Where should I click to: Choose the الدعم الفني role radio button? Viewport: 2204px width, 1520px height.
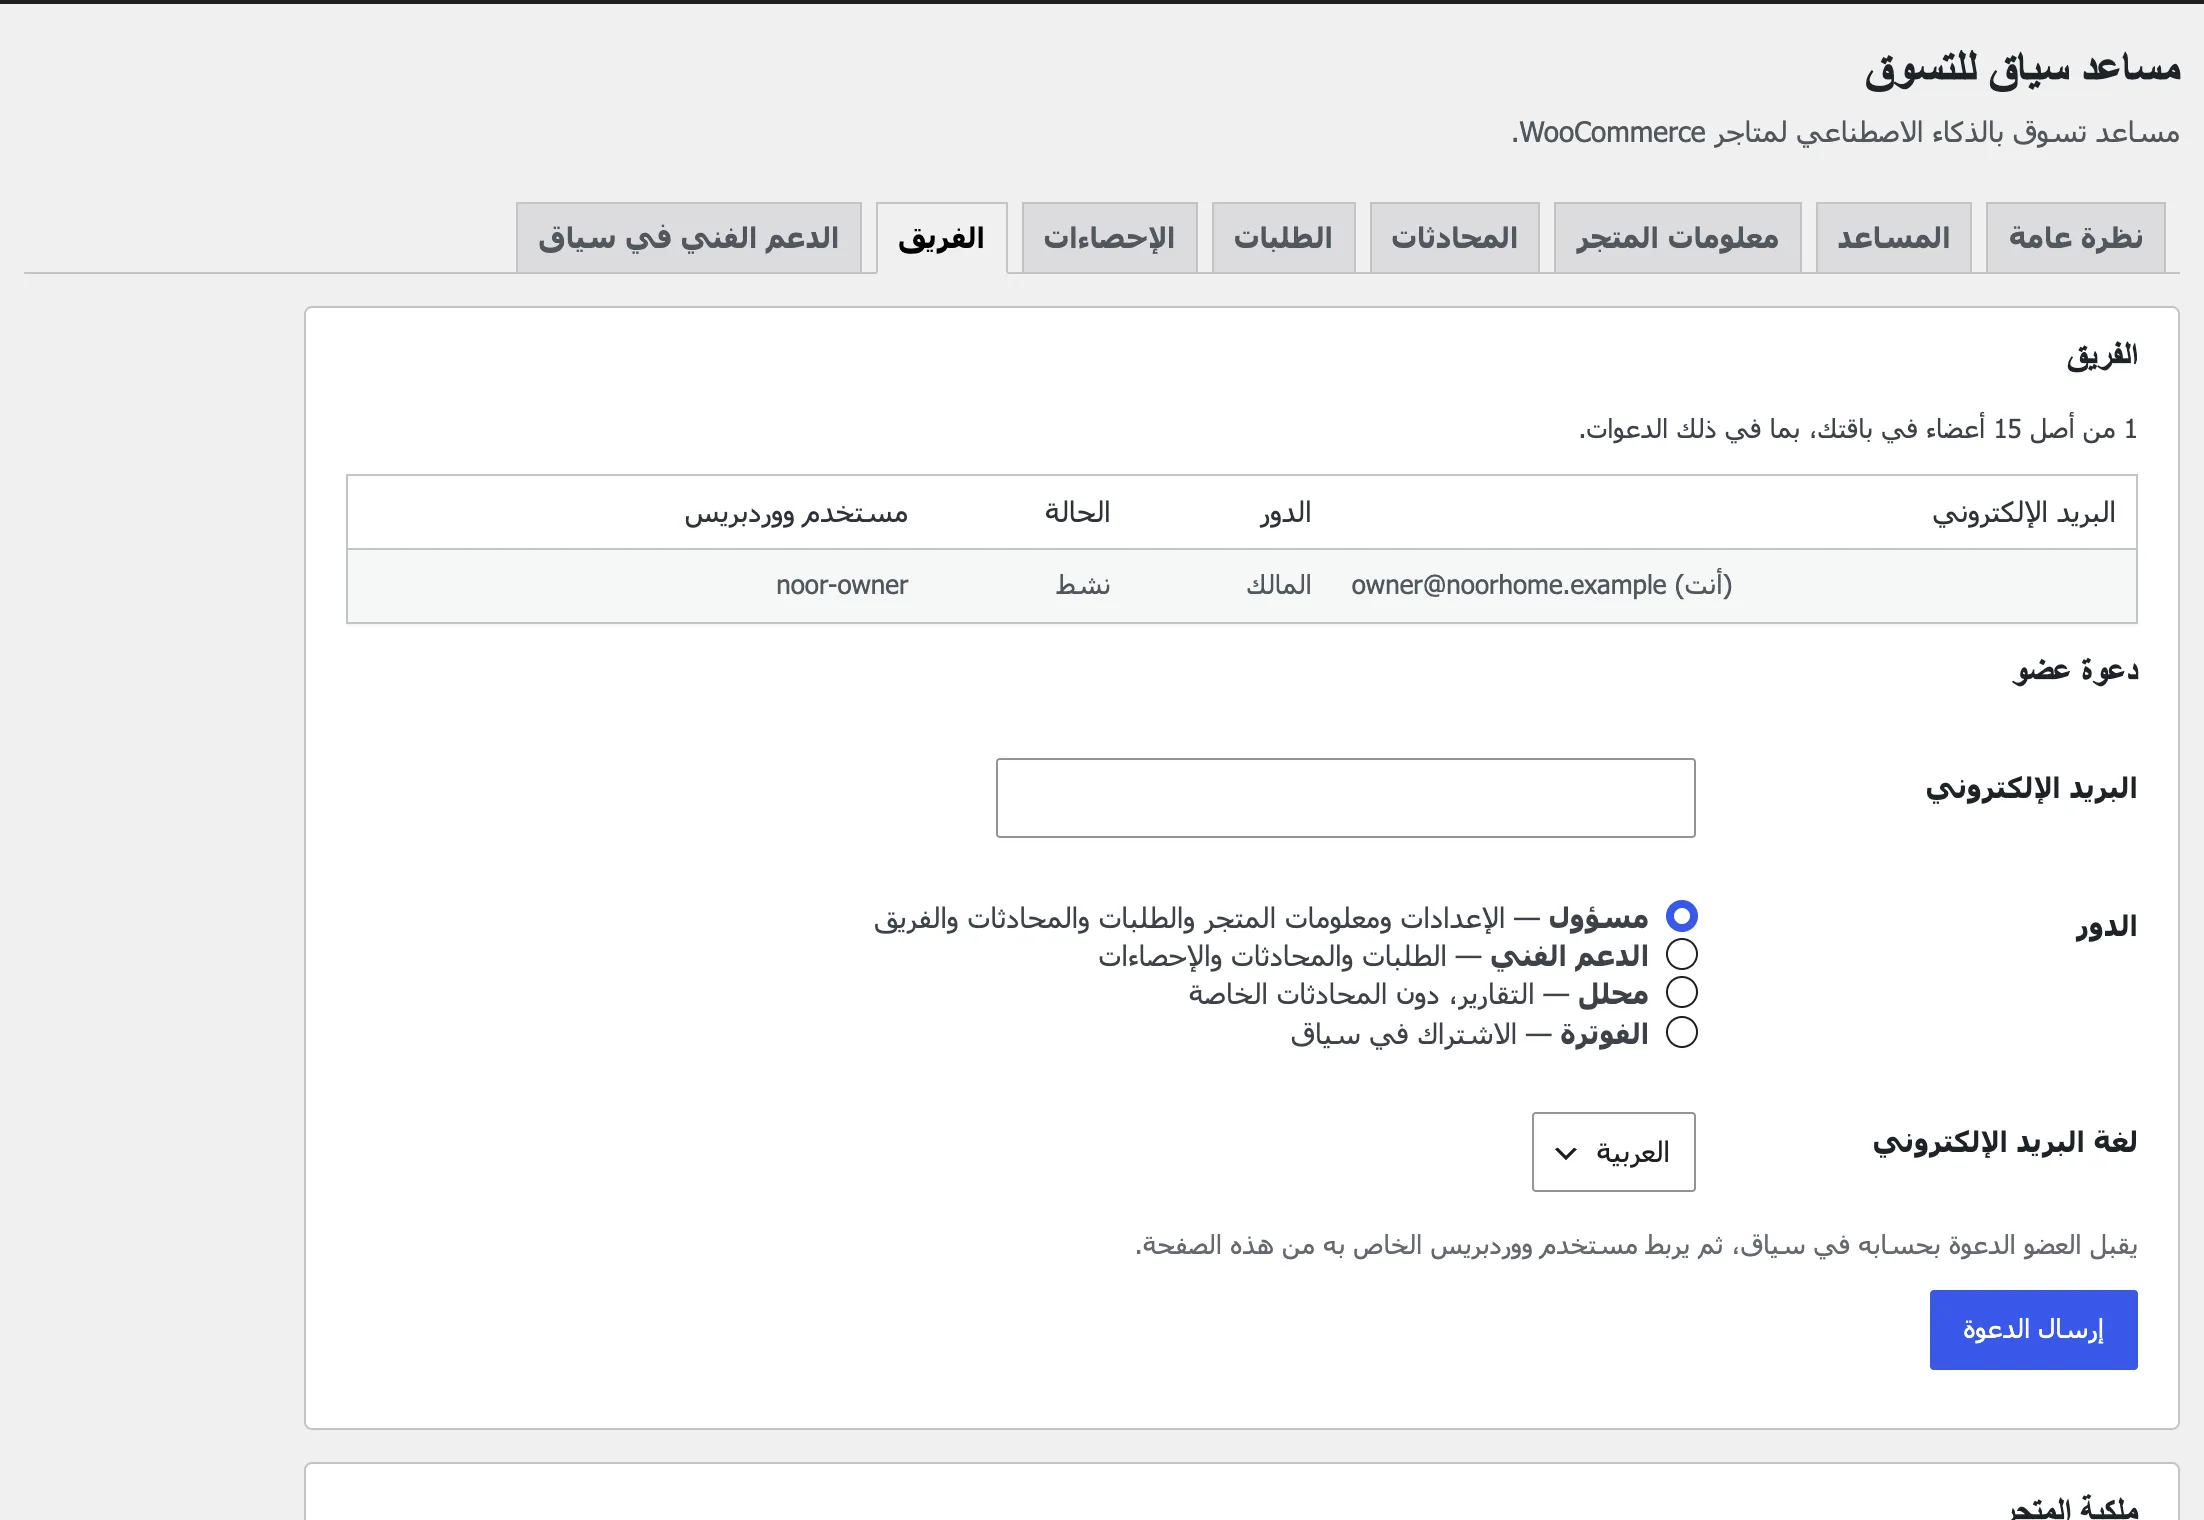click(1681, 955)
